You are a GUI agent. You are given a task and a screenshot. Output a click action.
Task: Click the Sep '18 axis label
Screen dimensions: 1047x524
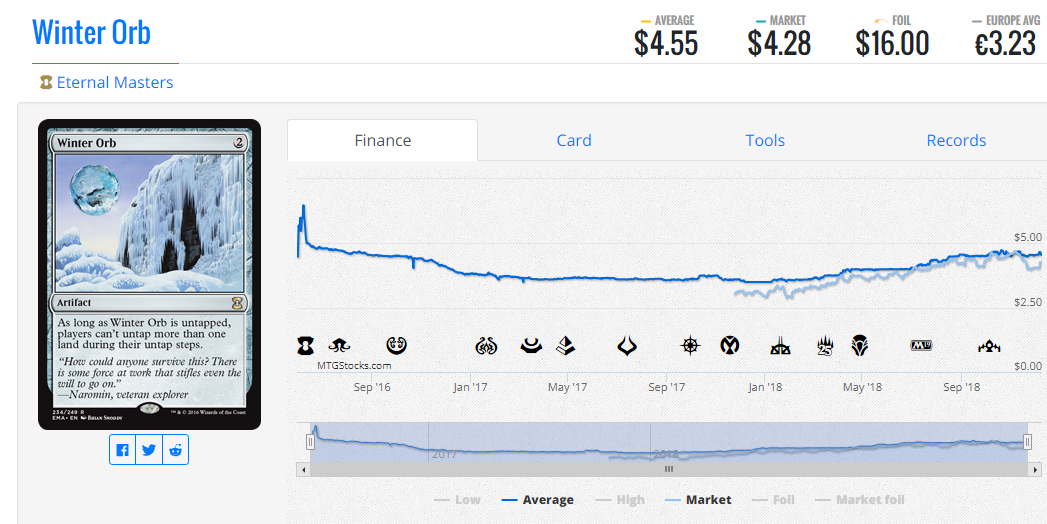coord(962,387)
